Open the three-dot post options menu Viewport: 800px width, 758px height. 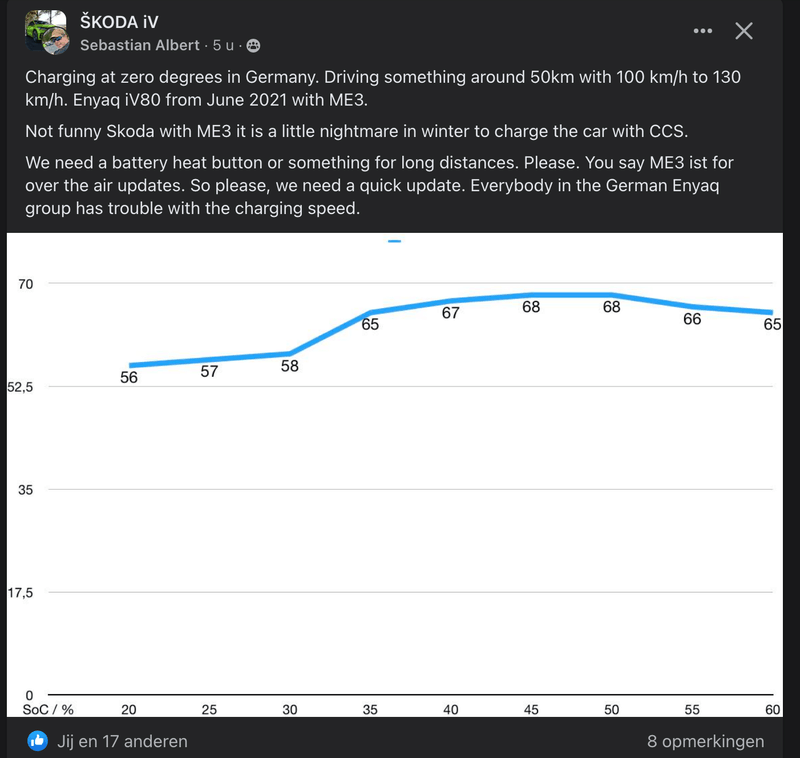click(x=703, y=31)
